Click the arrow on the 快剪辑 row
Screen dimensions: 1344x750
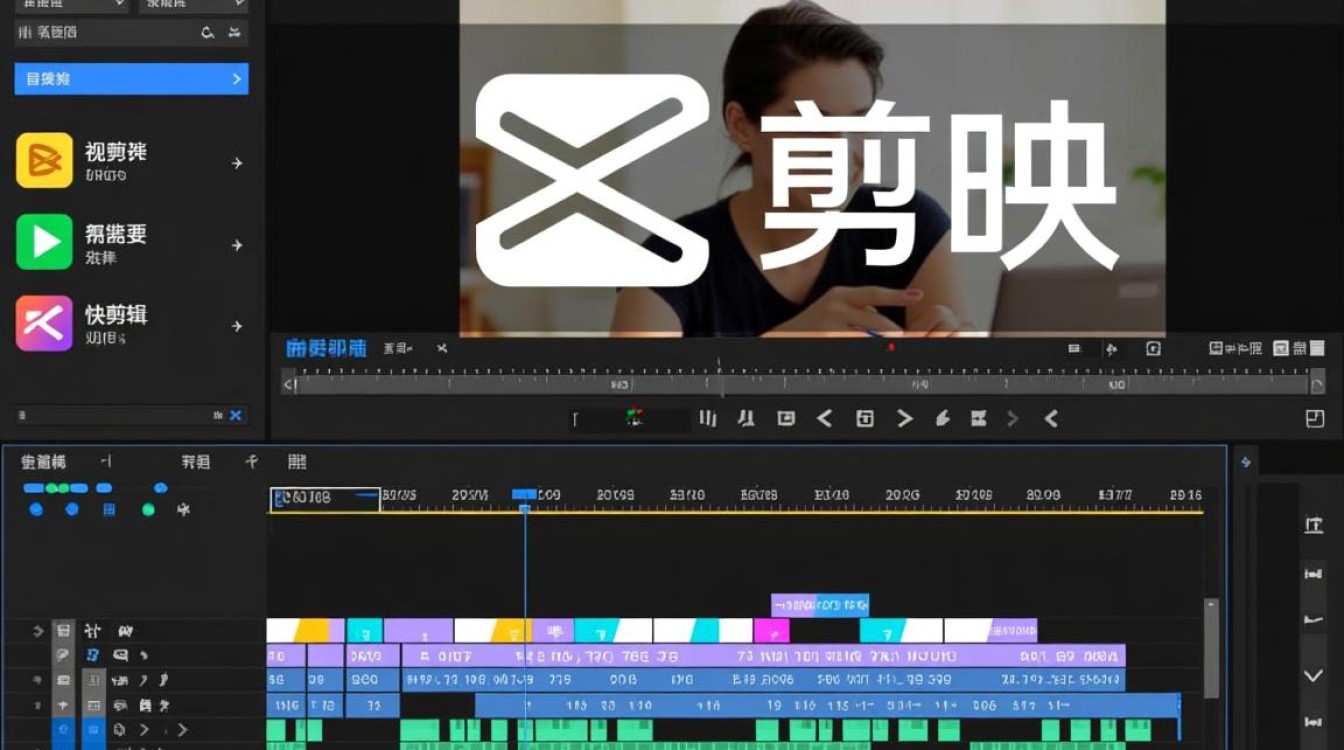[237, 326]
